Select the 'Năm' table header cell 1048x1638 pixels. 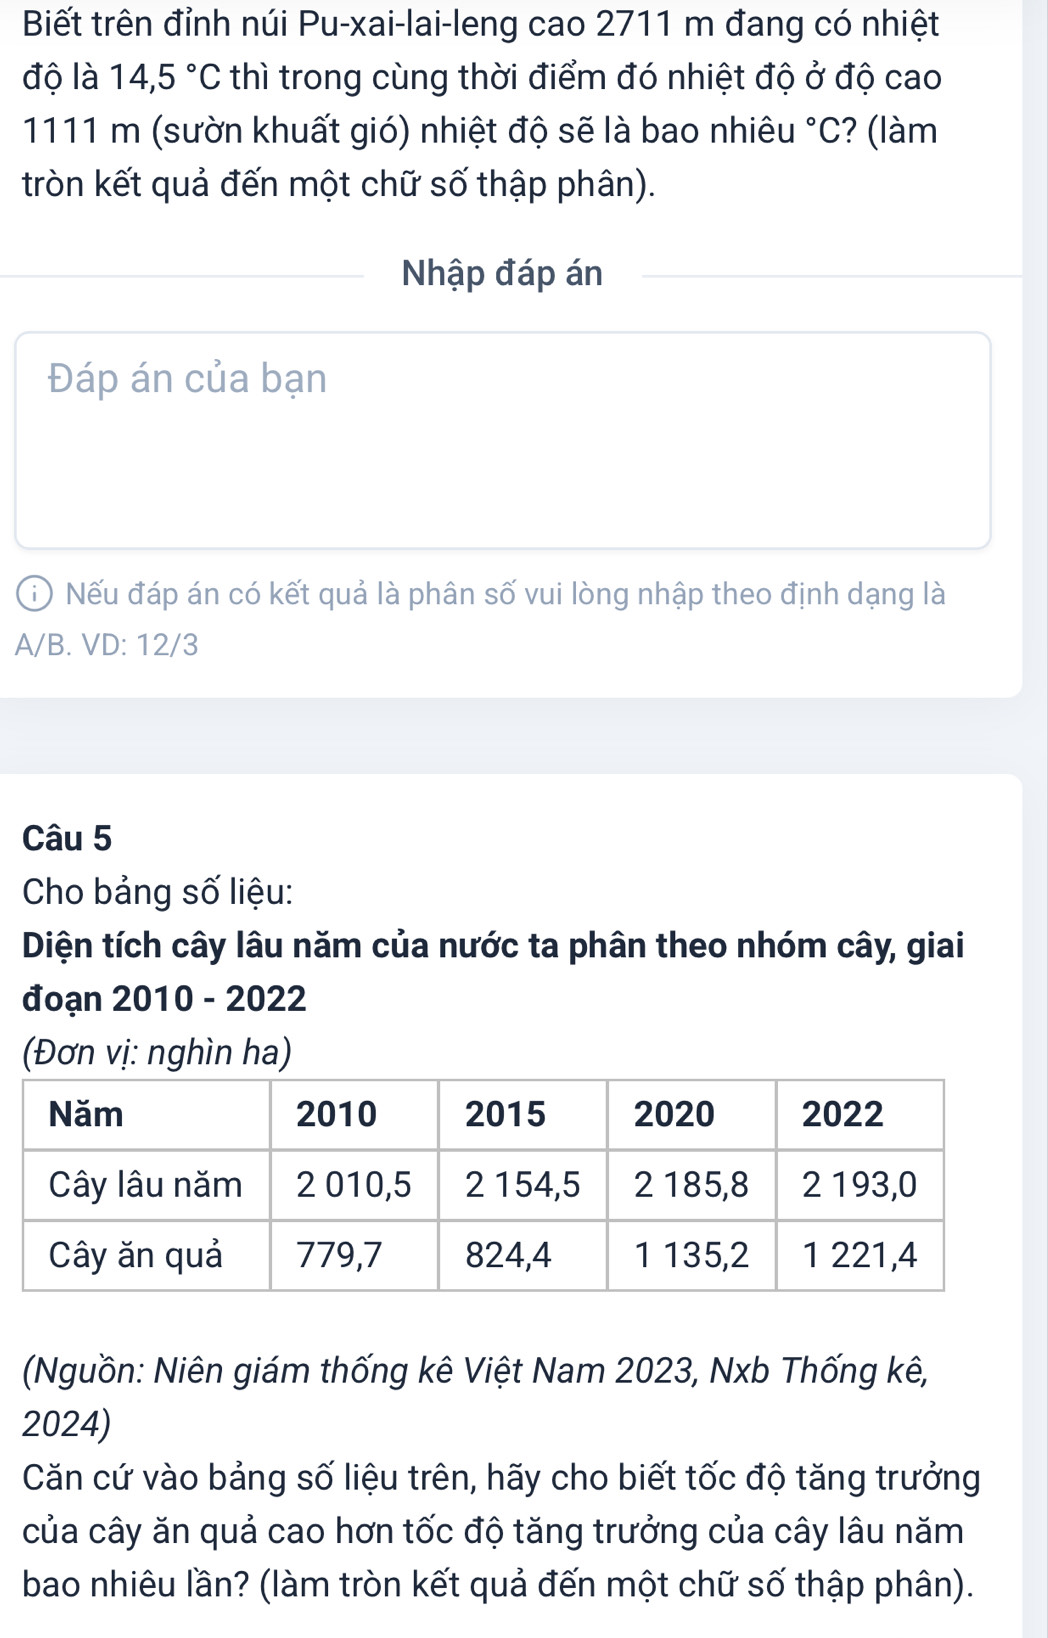(x=146, y=1114)
